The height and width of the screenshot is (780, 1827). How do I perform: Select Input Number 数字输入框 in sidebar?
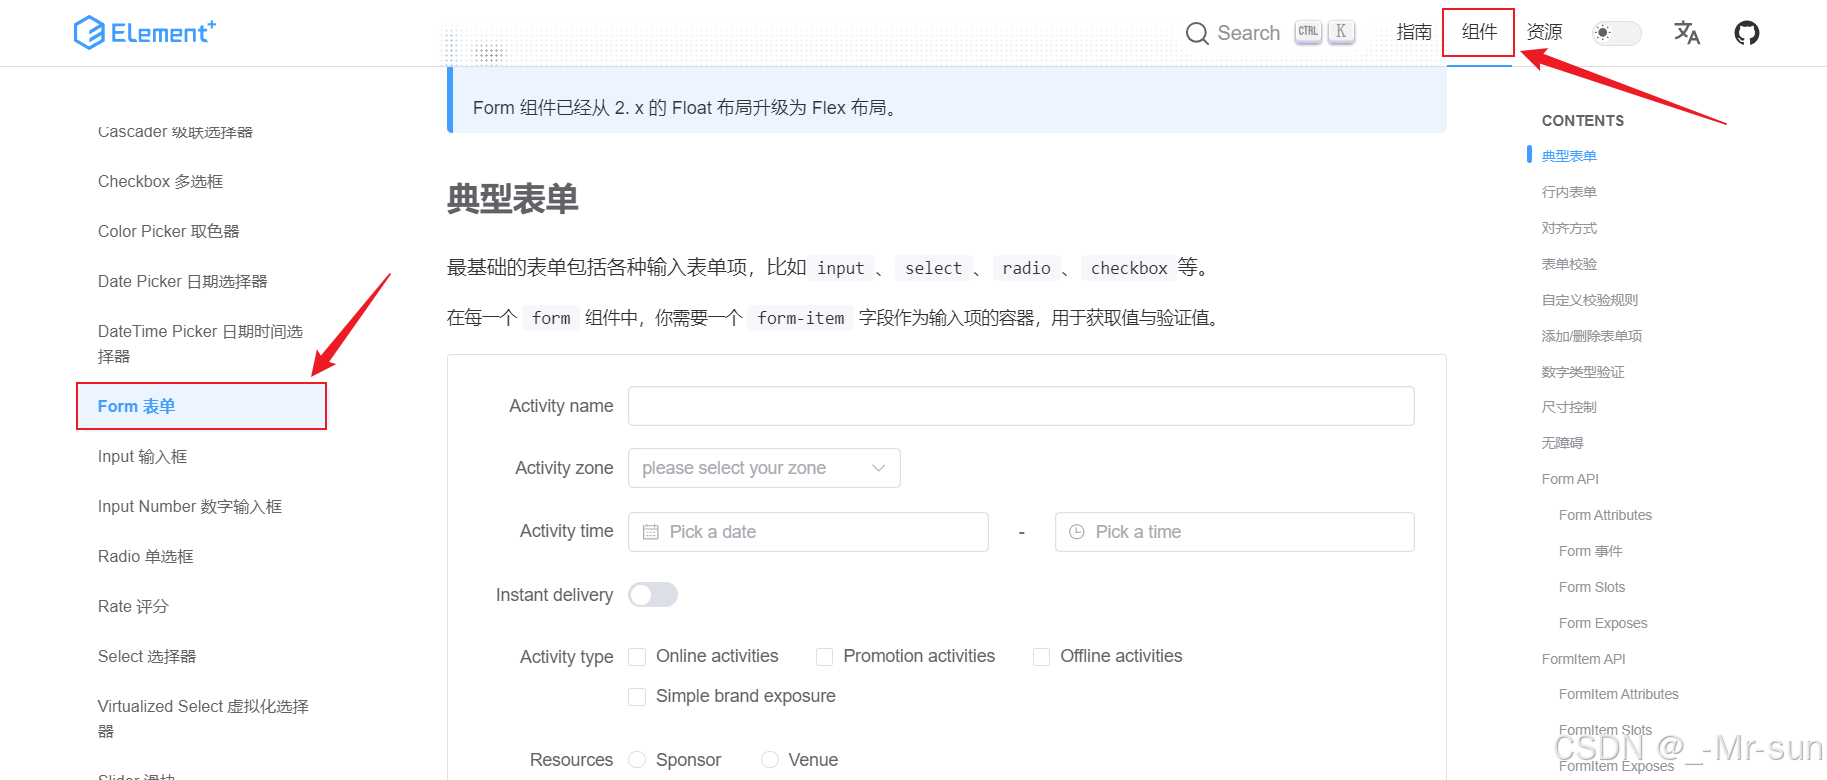[190, 506]
